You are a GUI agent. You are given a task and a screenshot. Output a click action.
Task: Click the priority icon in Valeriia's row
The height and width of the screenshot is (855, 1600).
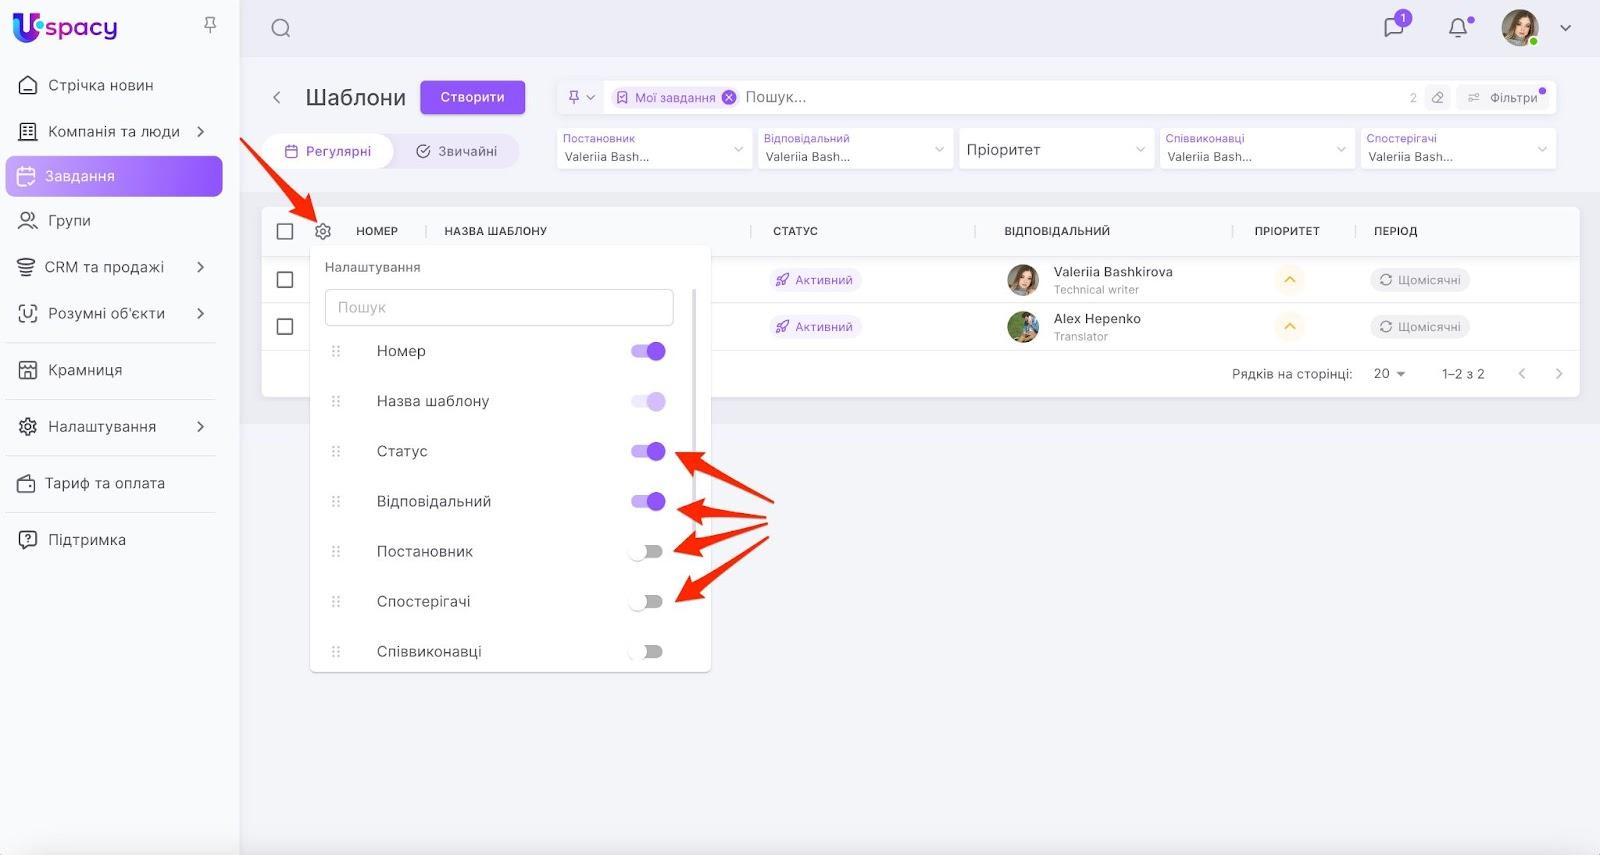coord(1290,280)
